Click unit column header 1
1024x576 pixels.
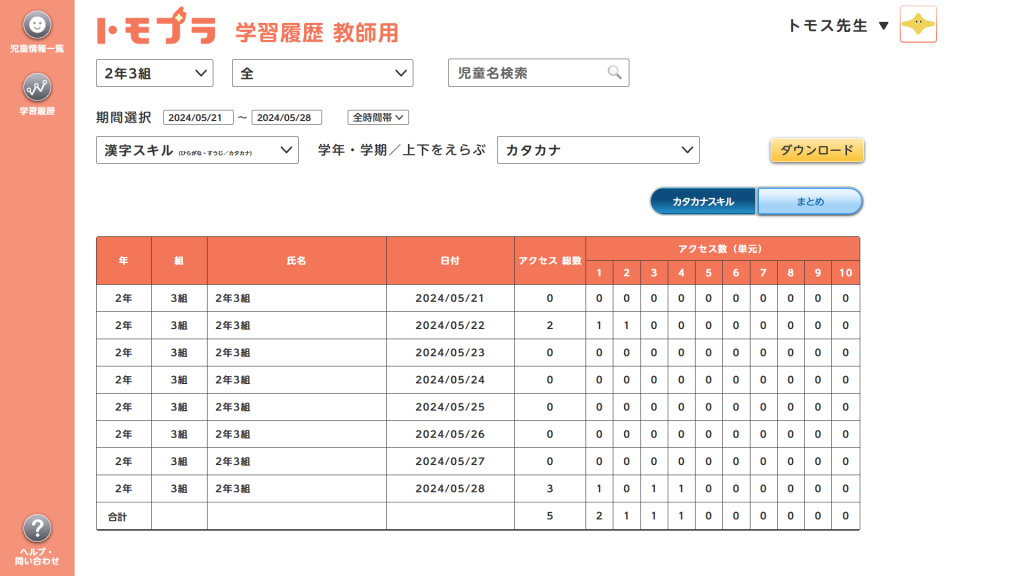599,273
